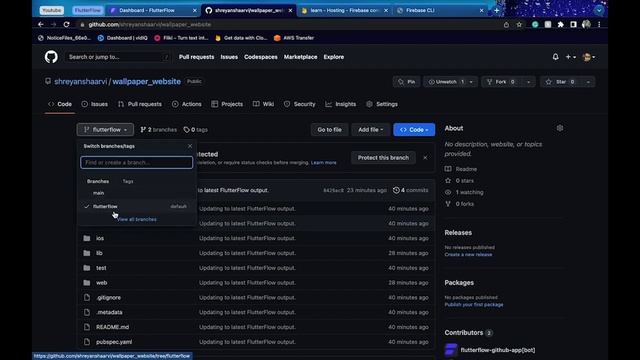The height and width of the screenshot is (360, 640).
Task: Click the .gitignore file icon
Action: click(87, 298)
